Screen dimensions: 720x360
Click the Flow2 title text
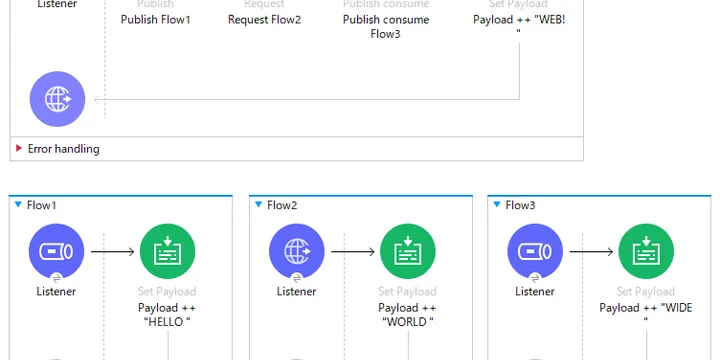(282, 205)
